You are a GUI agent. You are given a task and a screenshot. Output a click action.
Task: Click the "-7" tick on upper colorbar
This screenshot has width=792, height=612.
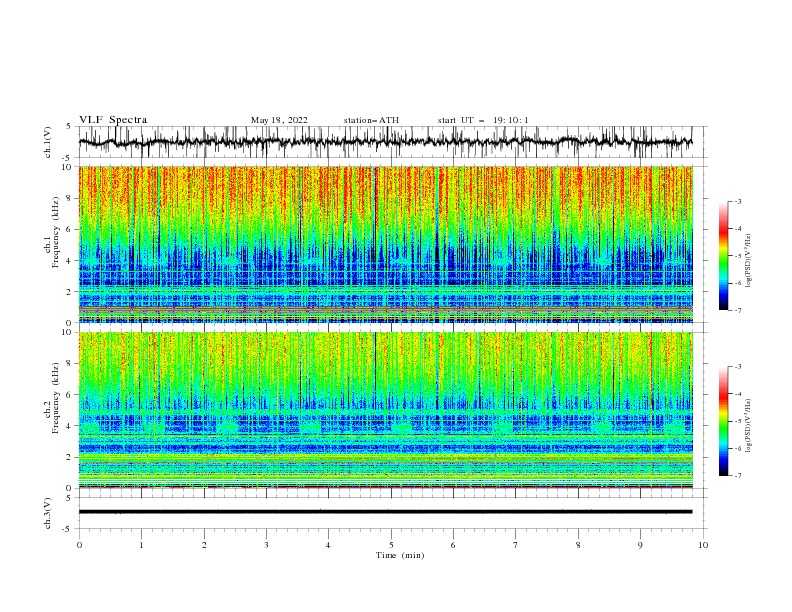tap(738, 310)
